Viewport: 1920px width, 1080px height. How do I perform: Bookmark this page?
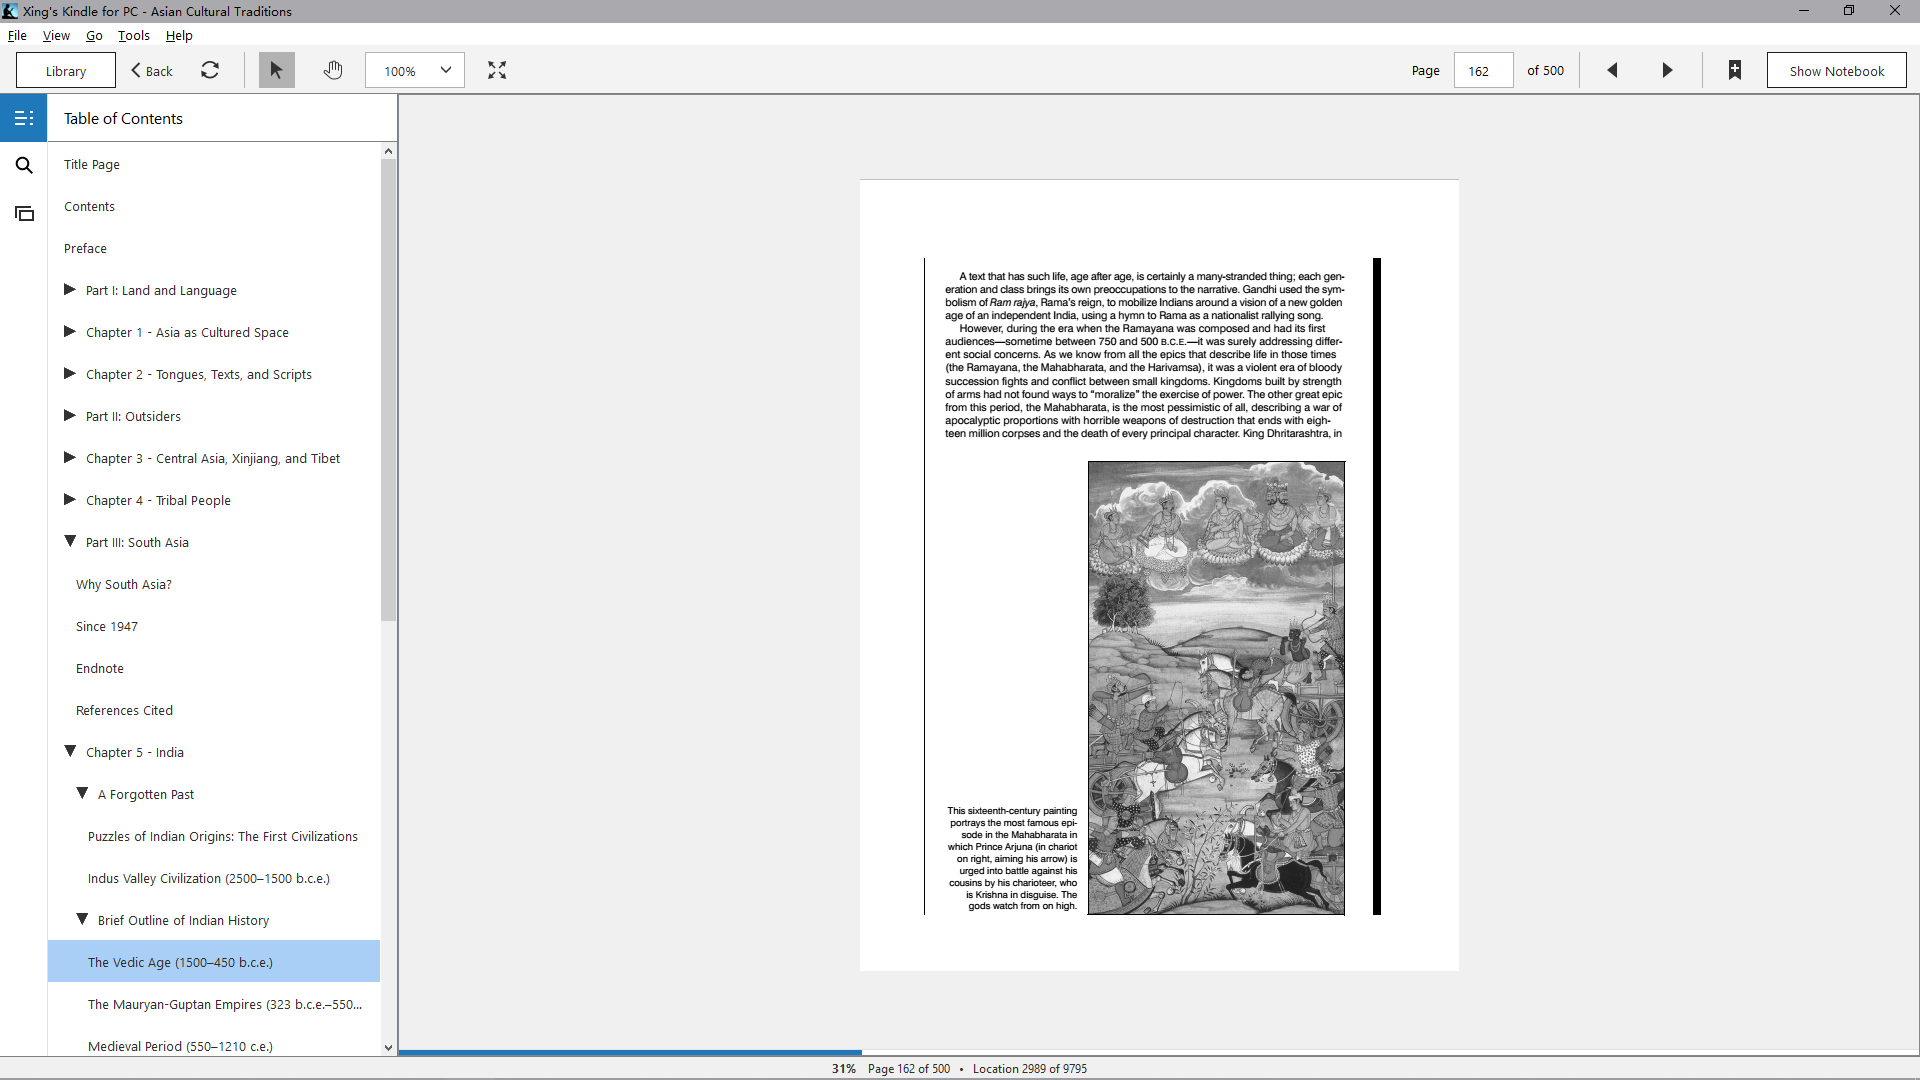click(1735, 70)
